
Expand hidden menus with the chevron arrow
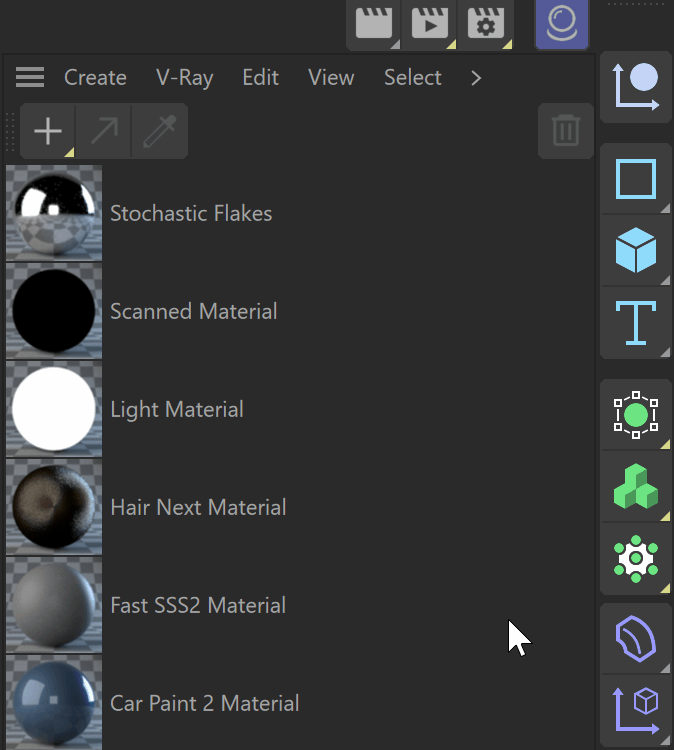[x=475, y=78]
